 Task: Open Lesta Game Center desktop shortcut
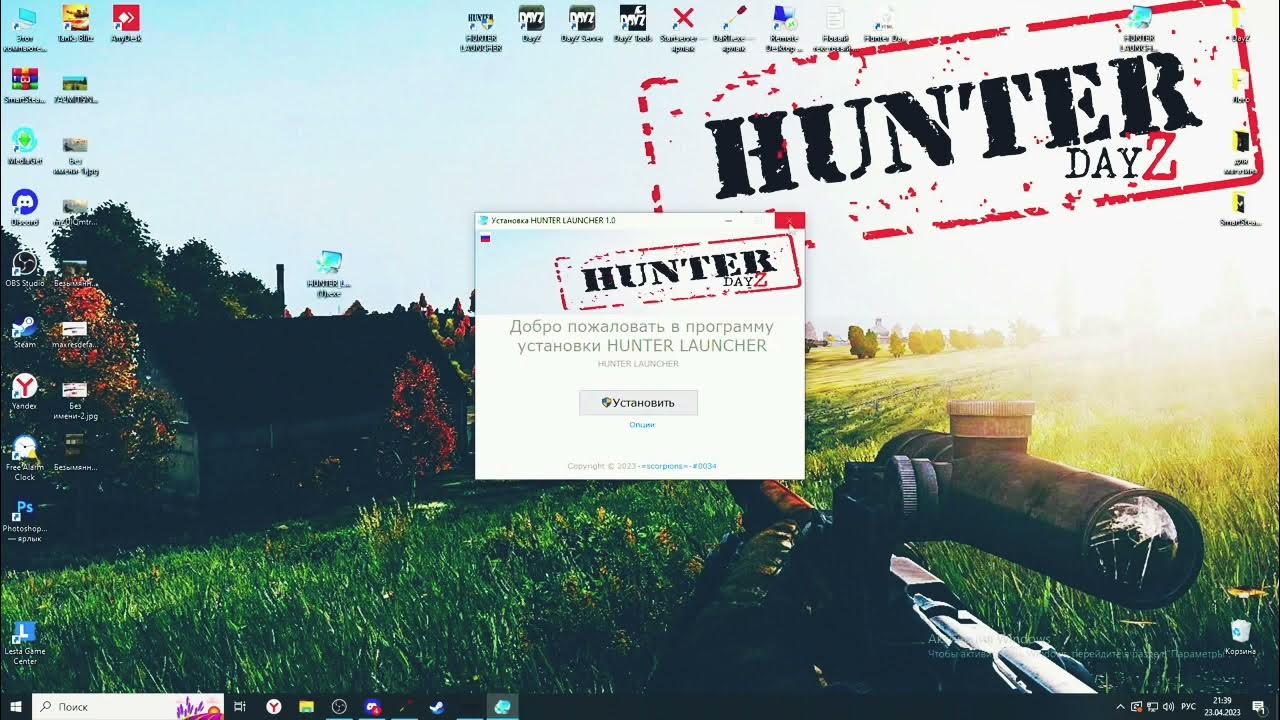click(x=25, y=642)
